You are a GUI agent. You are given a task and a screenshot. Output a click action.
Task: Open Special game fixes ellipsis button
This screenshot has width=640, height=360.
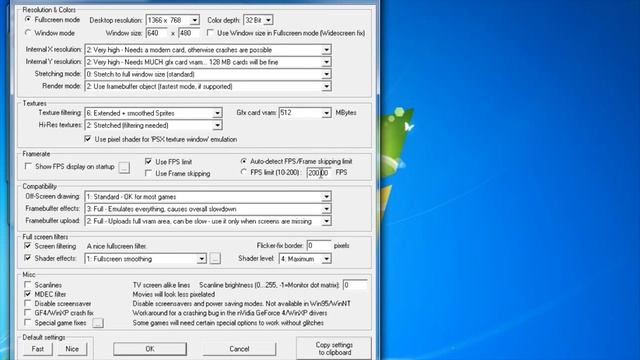pos(98,323)
